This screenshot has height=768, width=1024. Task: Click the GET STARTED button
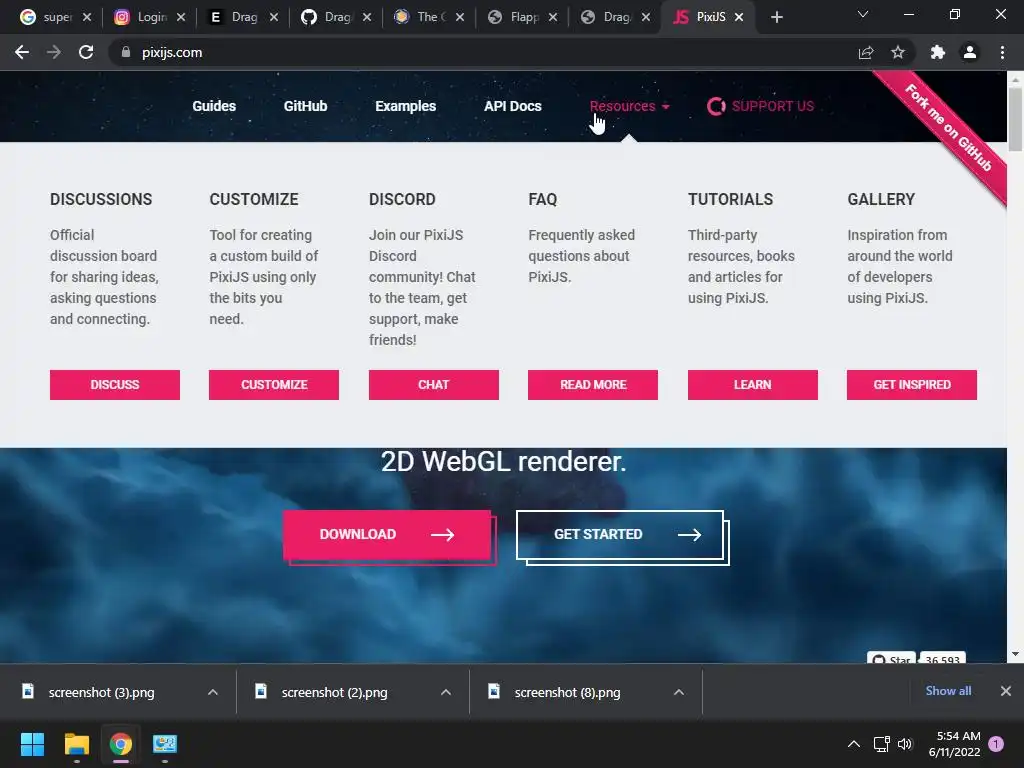tap(620, 534)
